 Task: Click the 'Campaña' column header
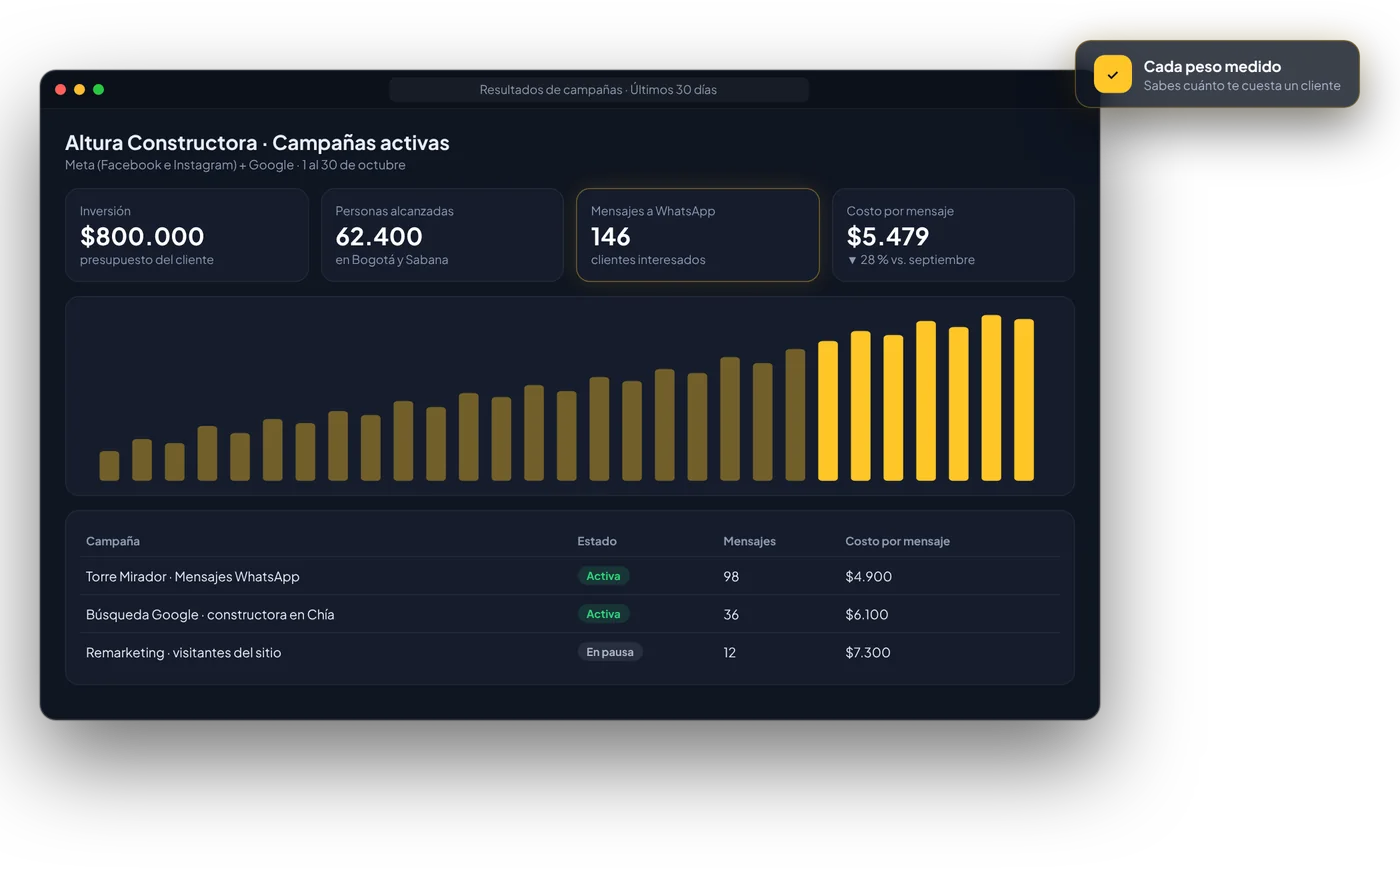tap(113, 541)
